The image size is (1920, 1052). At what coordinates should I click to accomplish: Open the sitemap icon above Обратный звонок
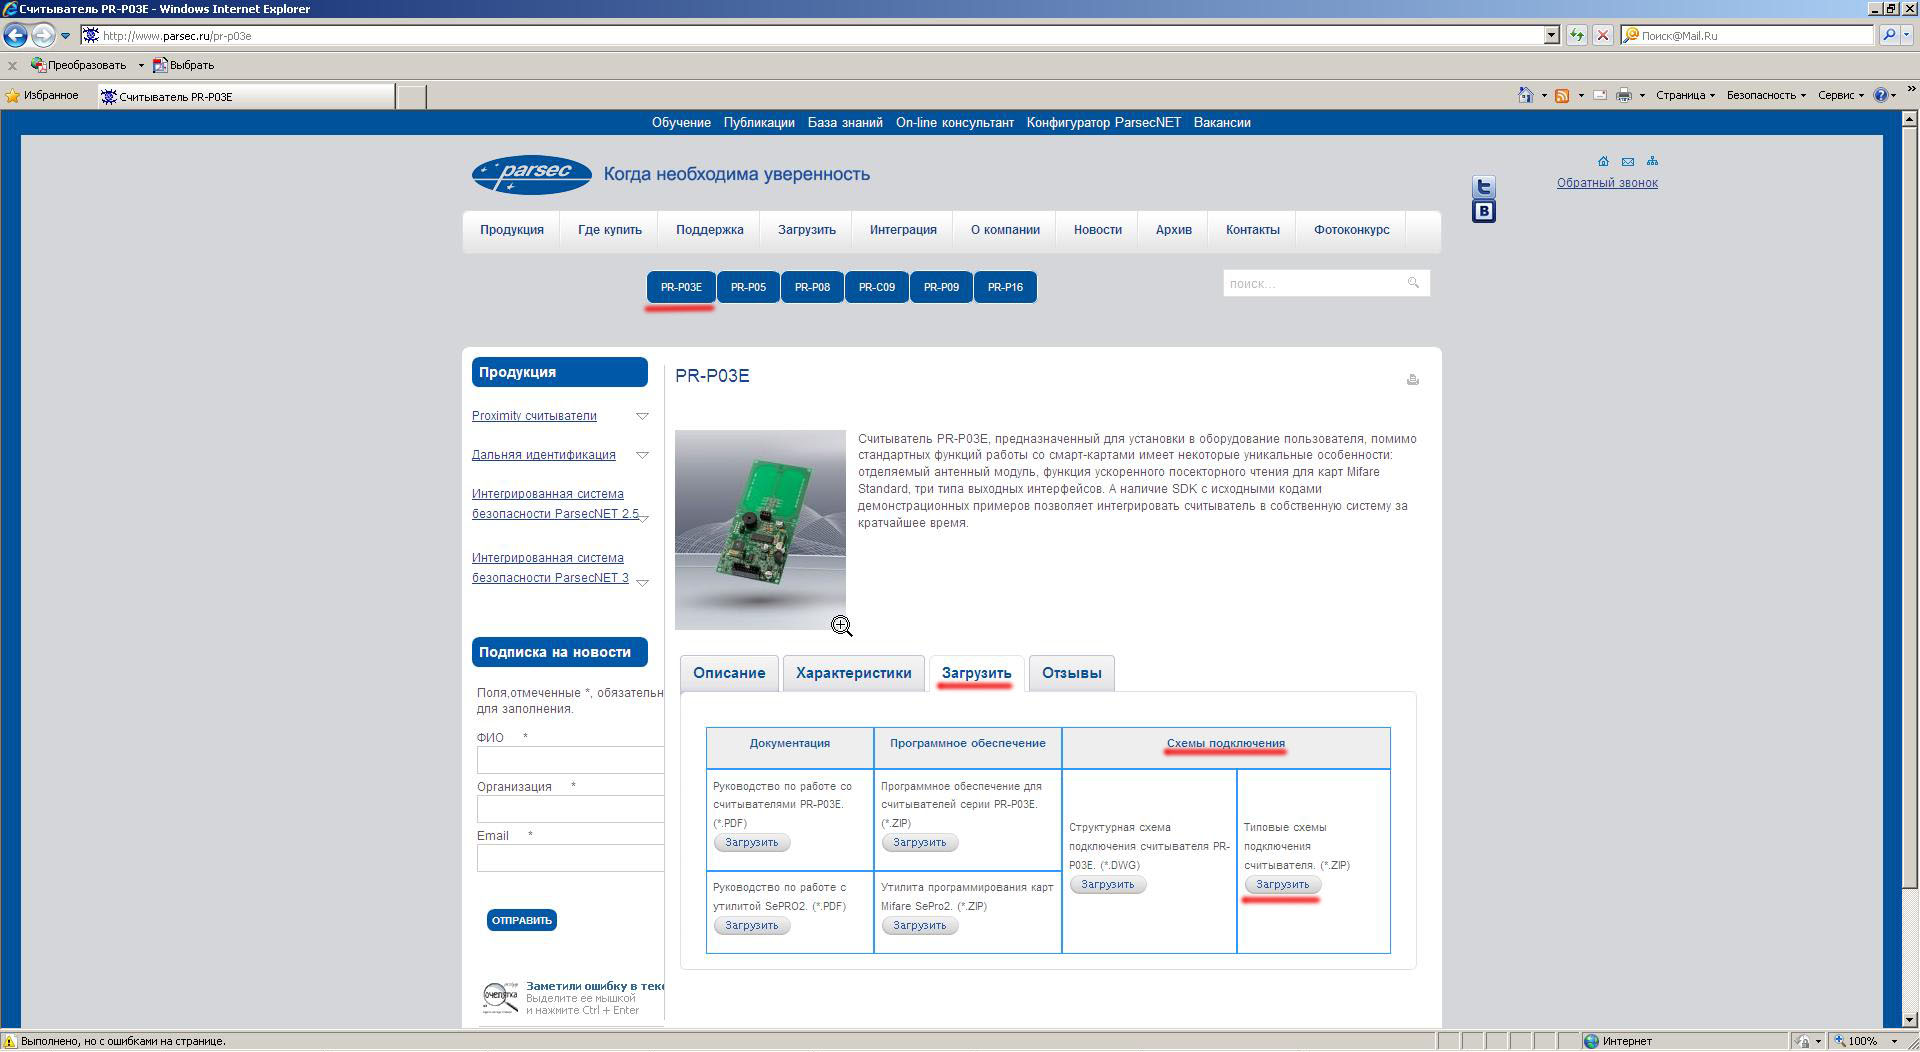point(1652,161)
